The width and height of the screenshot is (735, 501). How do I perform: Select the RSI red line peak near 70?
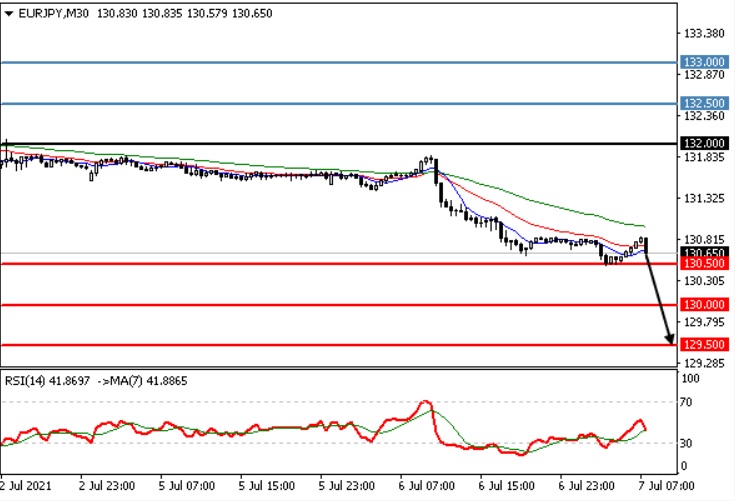(426, 403)
